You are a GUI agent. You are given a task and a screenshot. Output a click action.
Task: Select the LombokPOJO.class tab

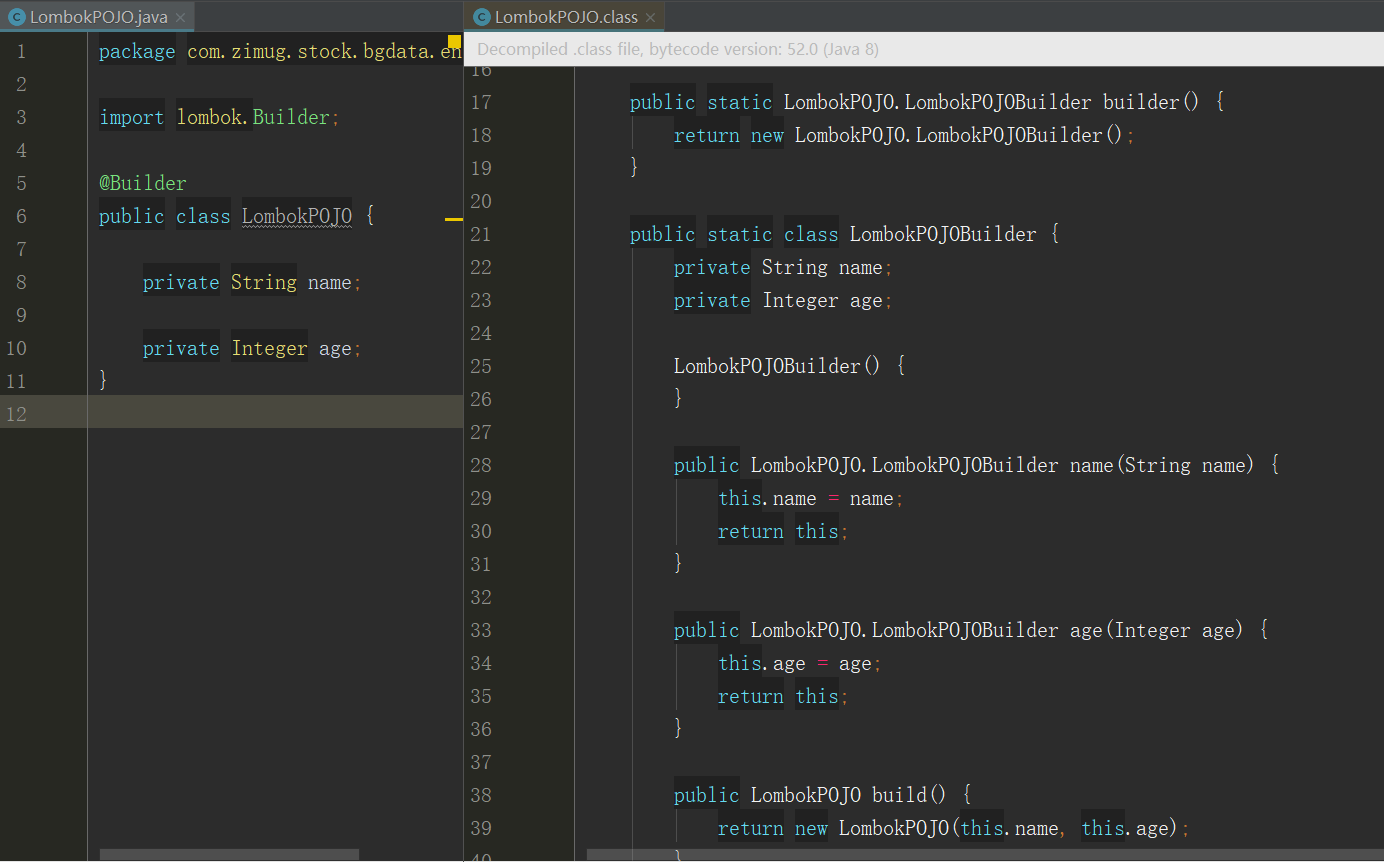coord(566,17)
